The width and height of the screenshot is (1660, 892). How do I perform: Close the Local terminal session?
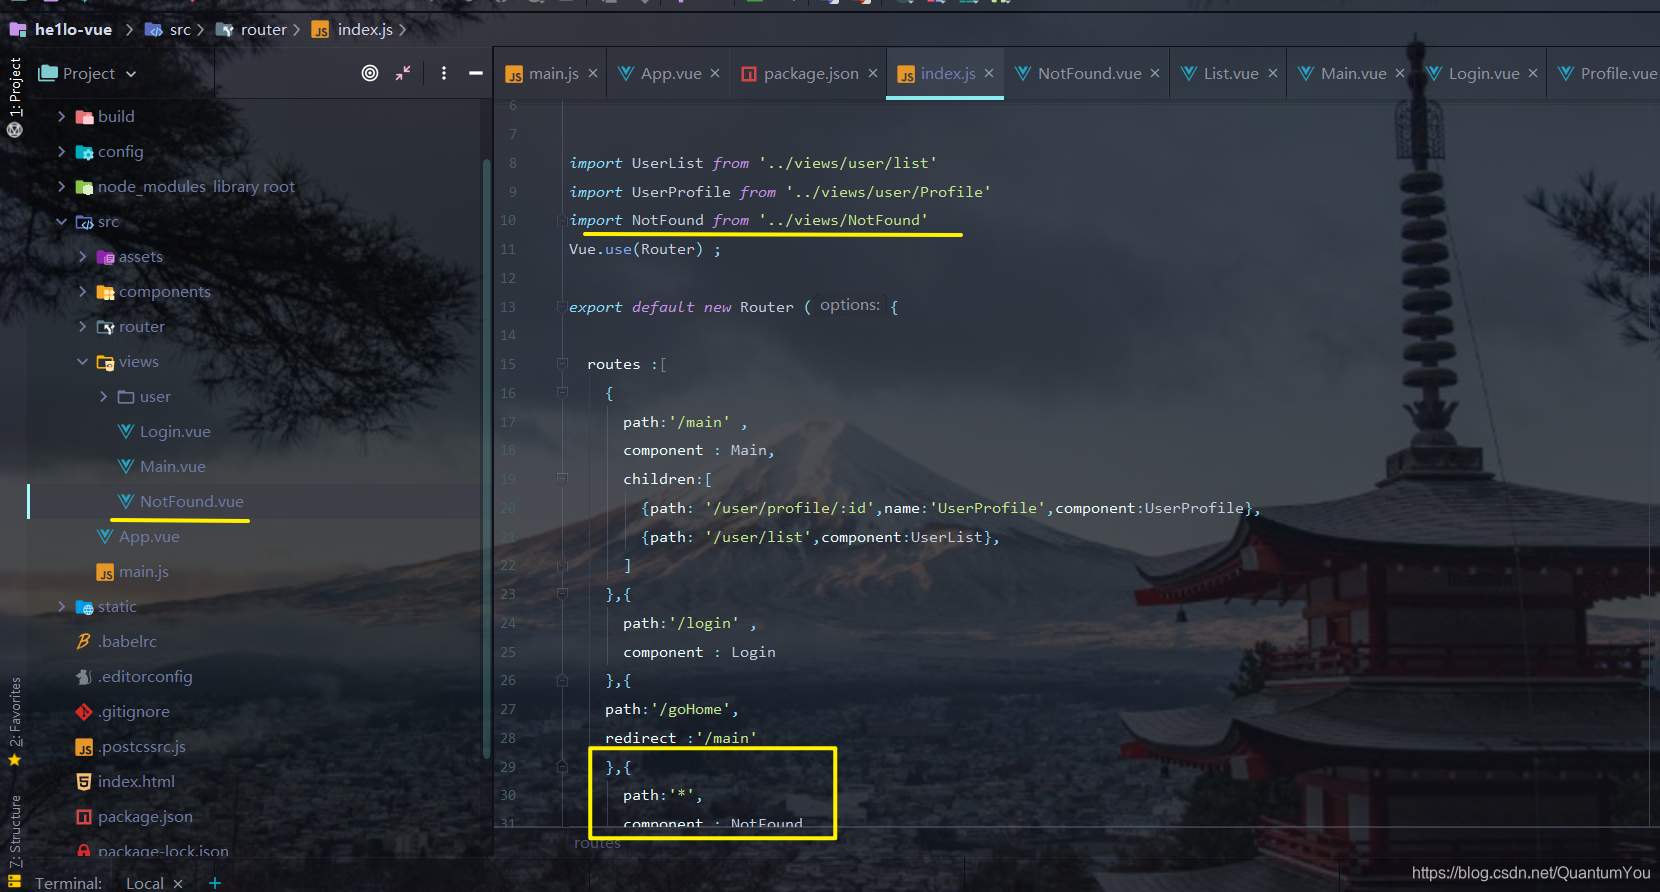tap(178, 884)
